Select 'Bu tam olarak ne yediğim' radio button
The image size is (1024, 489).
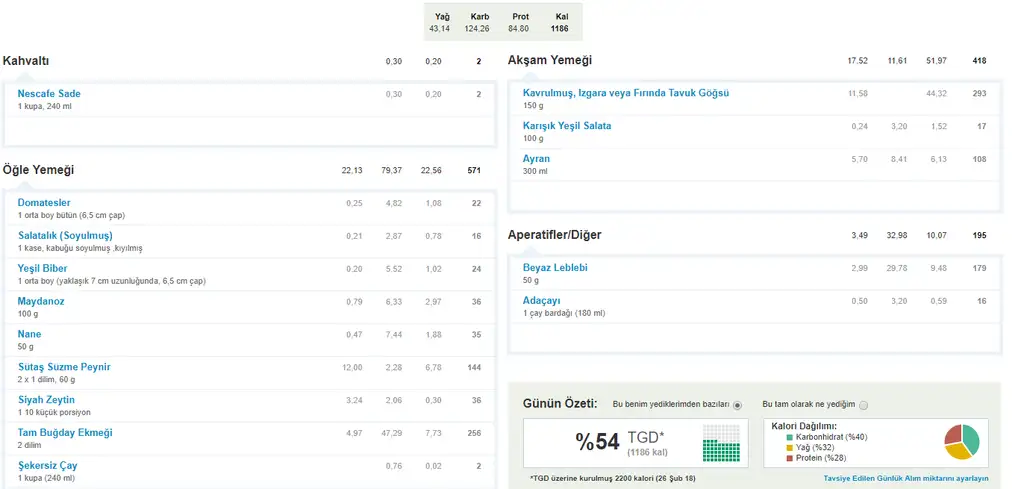pos(863,405)
